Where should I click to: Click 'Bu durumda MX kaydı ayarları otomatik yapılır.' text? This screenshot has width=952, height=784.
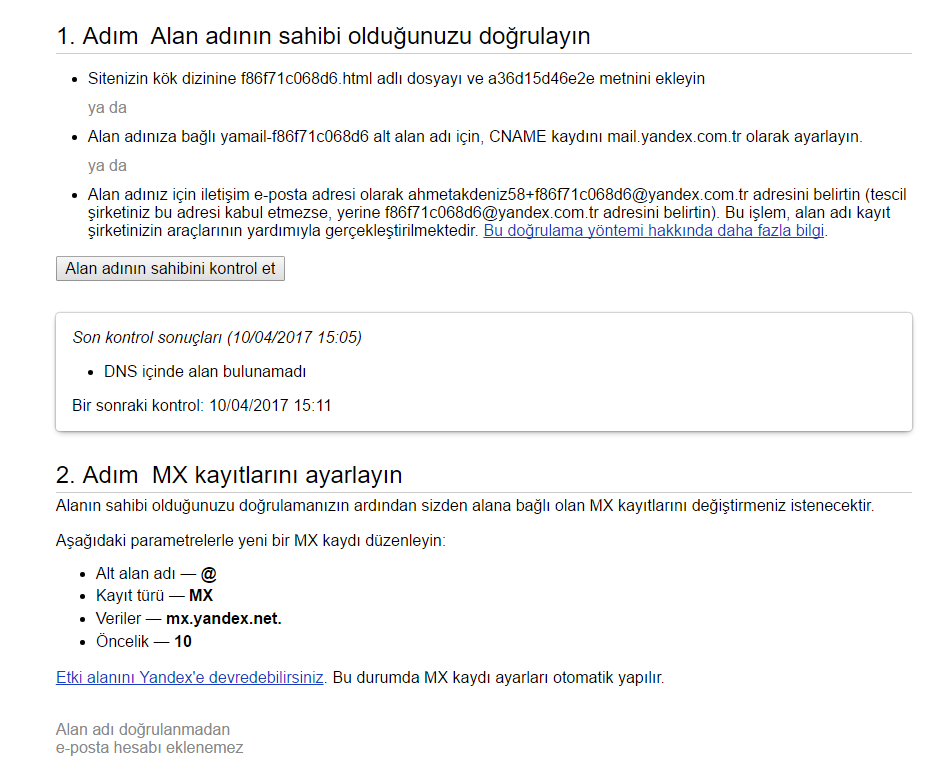coord(498,677)
